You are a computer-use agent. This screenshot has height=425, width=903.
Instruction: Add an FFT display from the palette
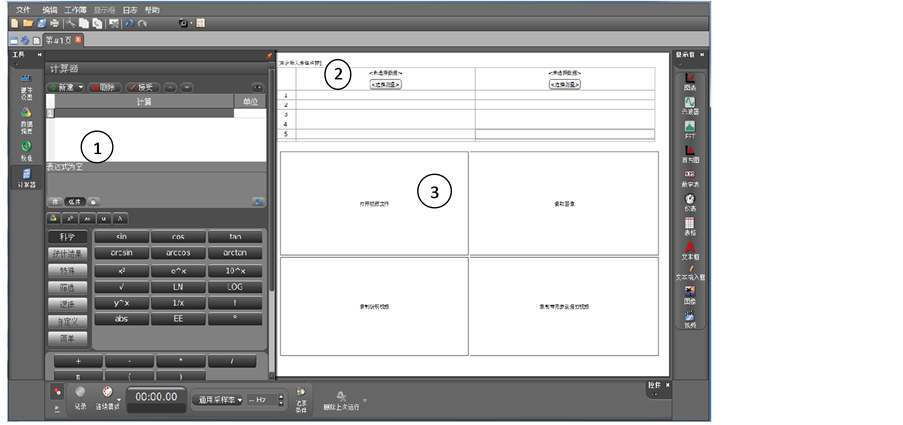[x=690, y=129]
